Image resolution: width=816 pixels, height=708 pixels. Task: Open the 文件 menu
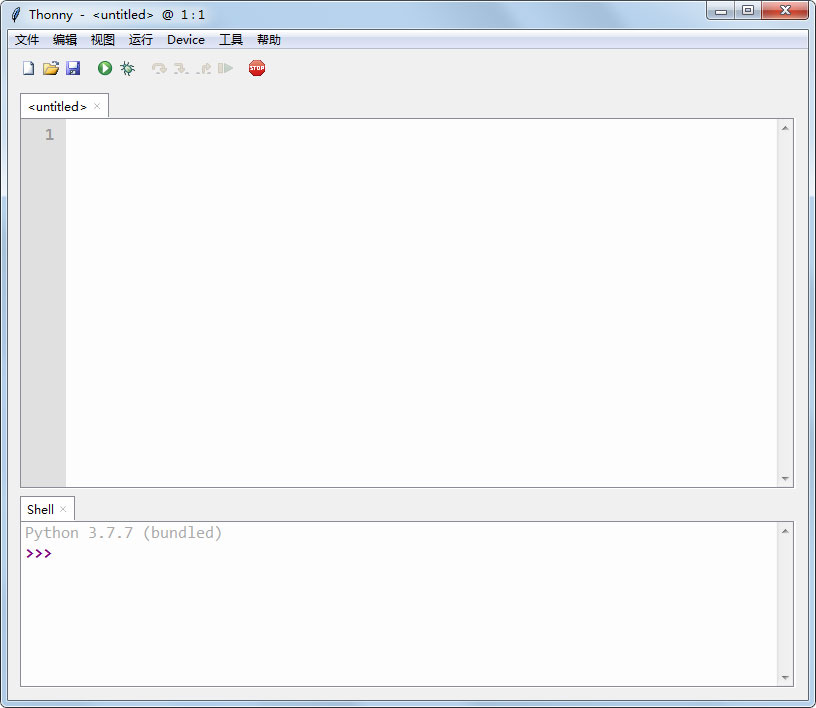26,39
